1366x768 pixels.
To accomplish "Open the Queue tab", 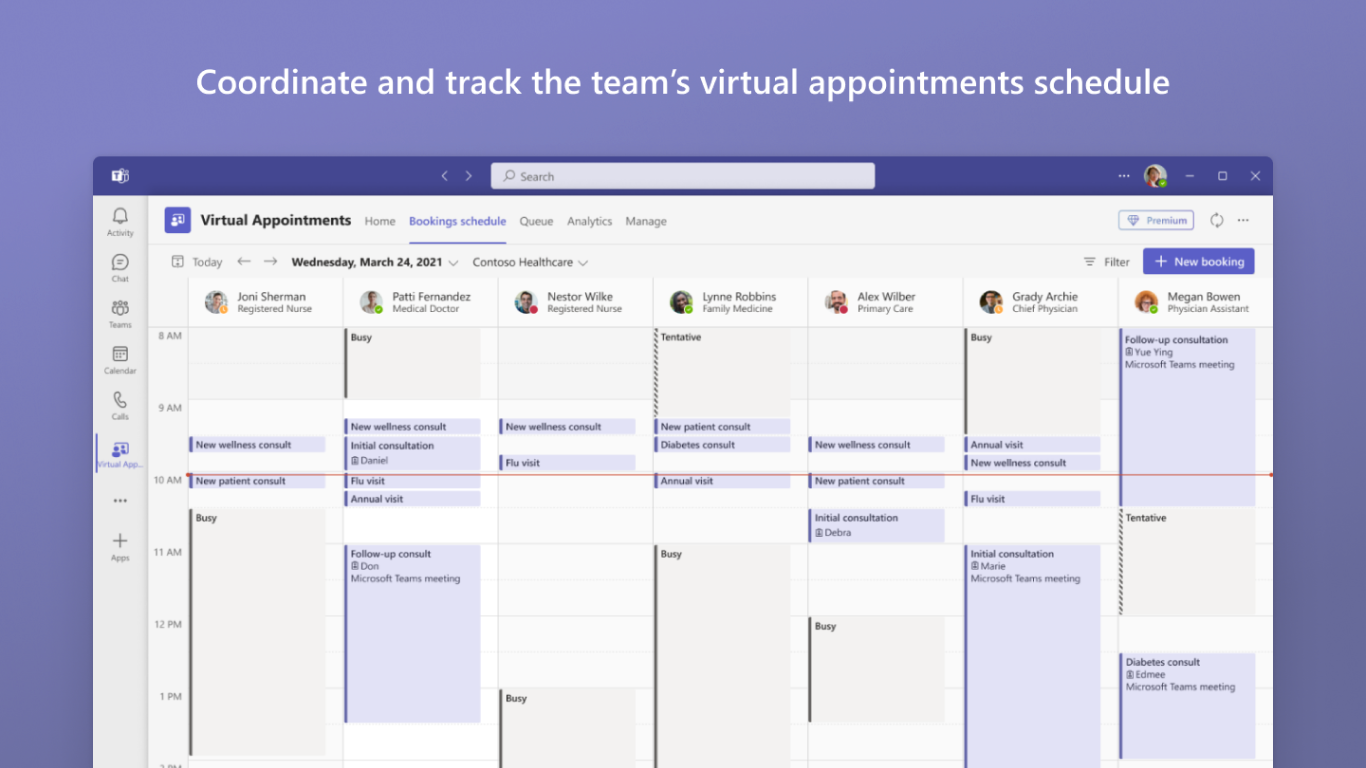I will pyautogui.click(x=536, y=221).
